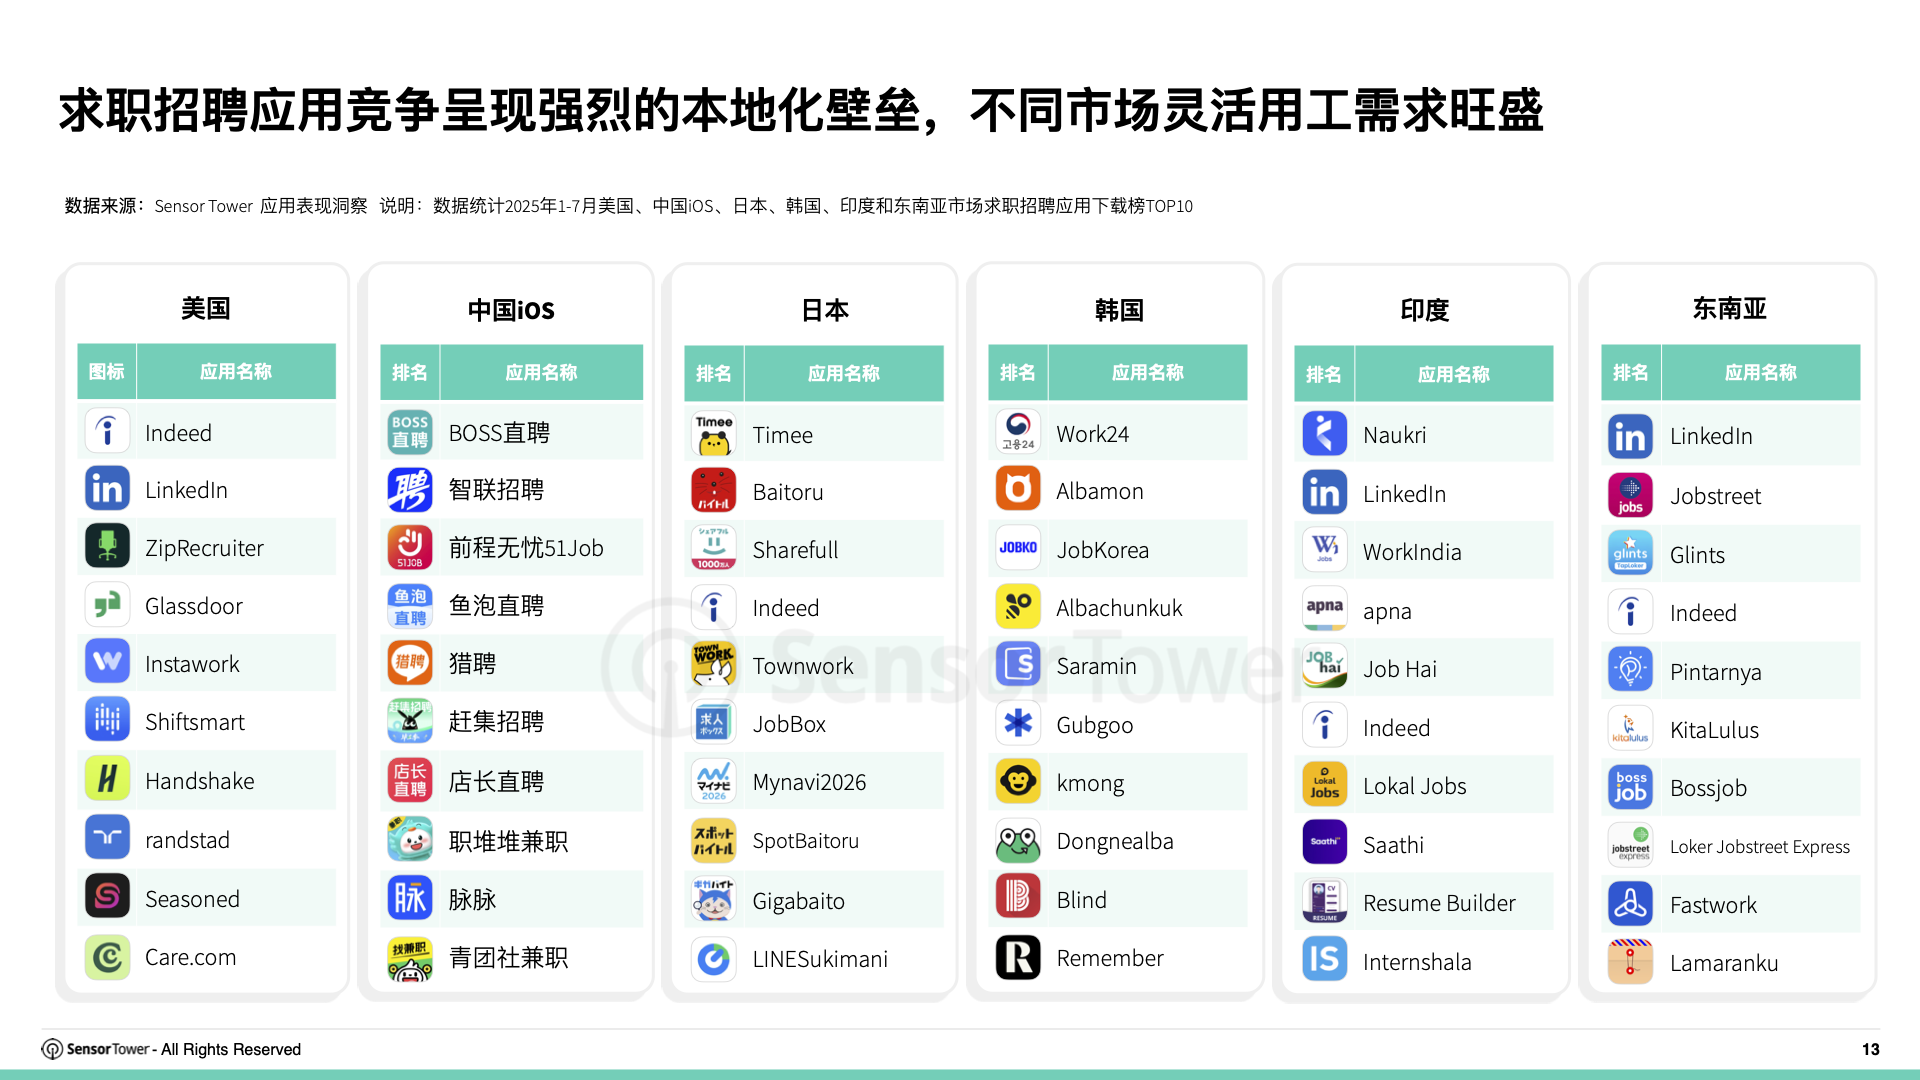The height and width of the screenshot is (1080, 1920).
Task: Click the Glassdoor app icon
Action: tap(107, 605)
